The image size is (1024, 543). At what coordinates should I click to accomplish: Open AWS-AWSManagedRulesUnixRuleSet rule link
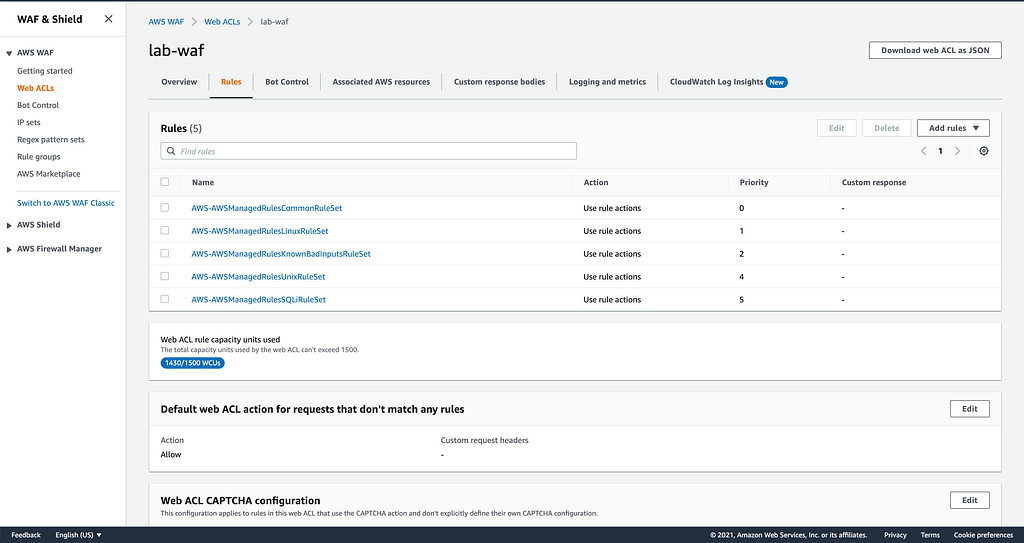tap(258, 276)
